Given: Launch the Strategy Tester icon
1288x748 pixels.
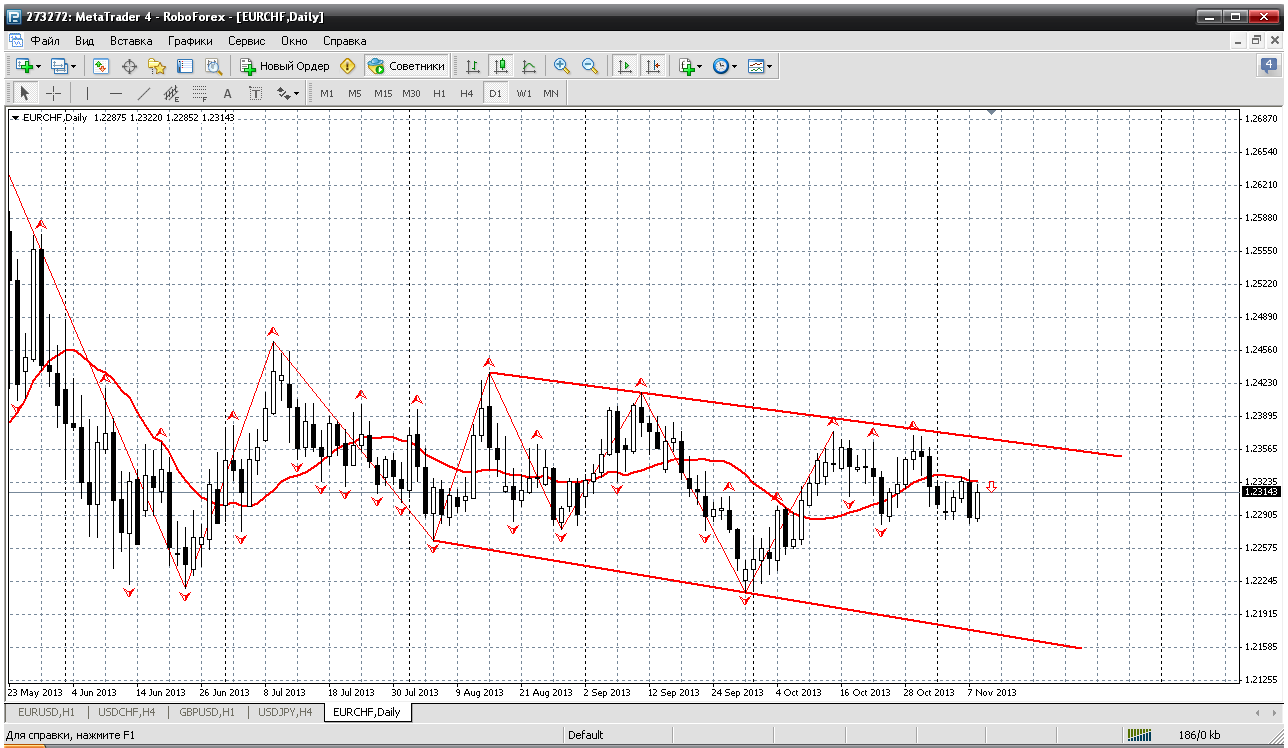Looking at the screenshot, I should tap(213, 66).
